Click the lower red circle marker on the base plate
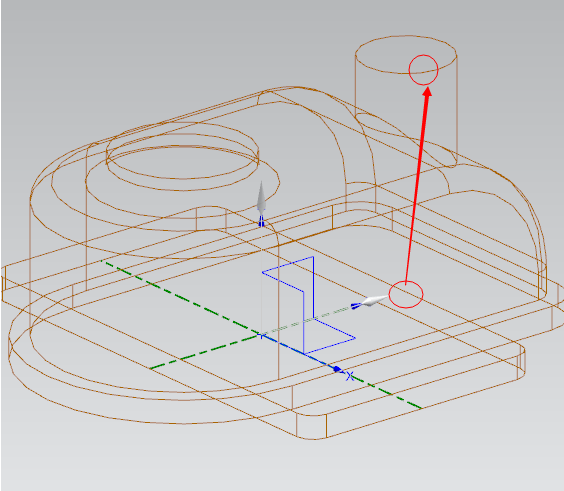 (406, 295)
